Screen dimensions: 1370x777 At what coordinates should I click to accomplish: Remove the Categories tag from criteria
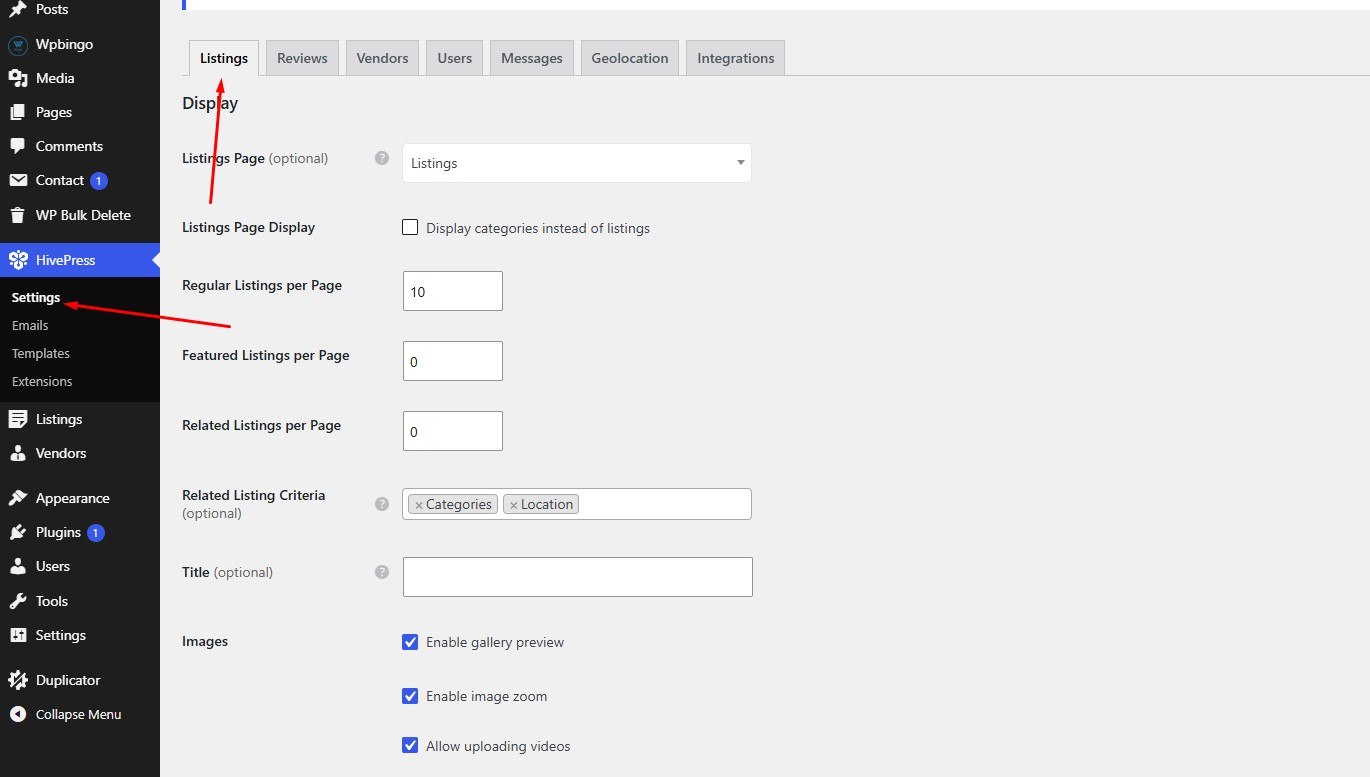[x=419, y=505]
